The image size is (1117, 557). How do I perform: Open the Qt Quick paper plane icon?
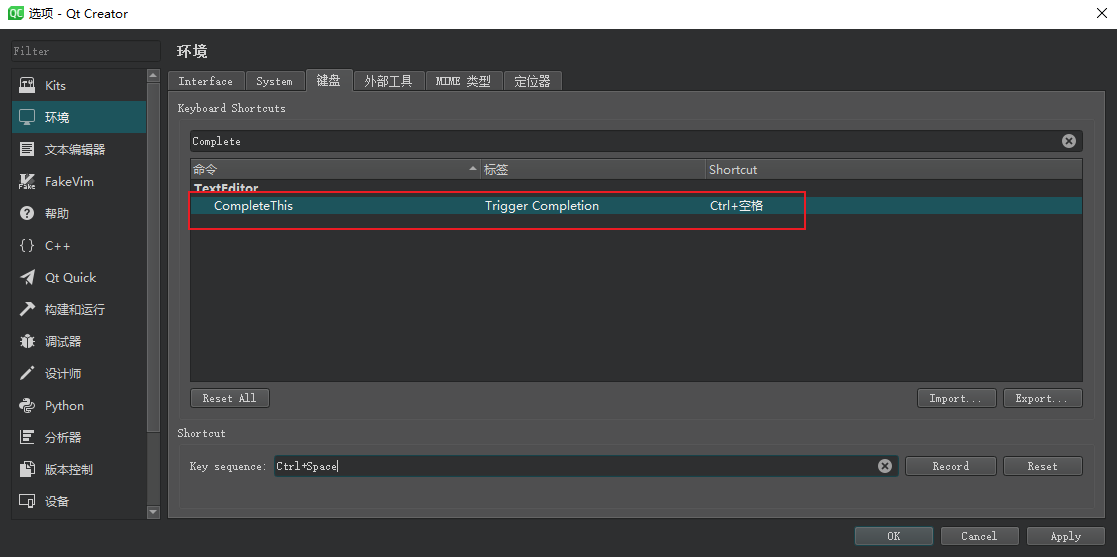tap(27, 278)
